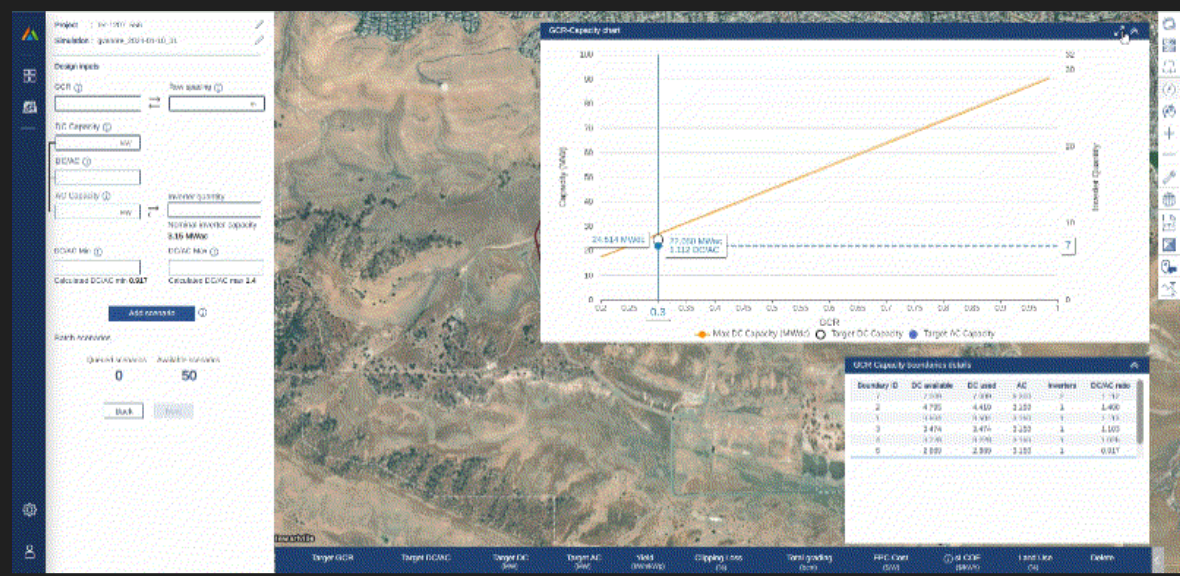Click the DC Capacity input field
The height and width of the screenshot is (576, 1180).
(98, 142)
